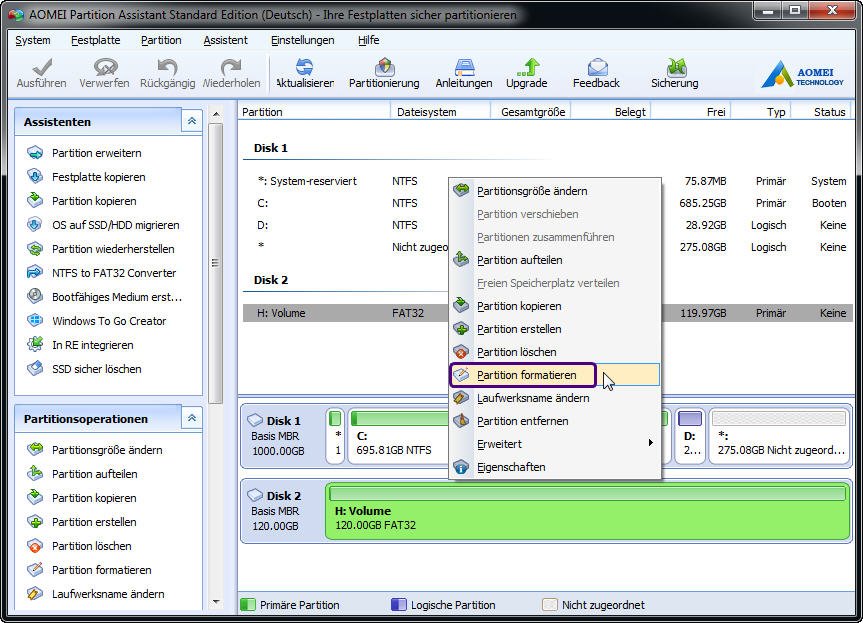Viewport: 863px width, 623px height.
Task: Select the D: NTFS partition row
Action: pyautogui.click(x=548, y=225)
